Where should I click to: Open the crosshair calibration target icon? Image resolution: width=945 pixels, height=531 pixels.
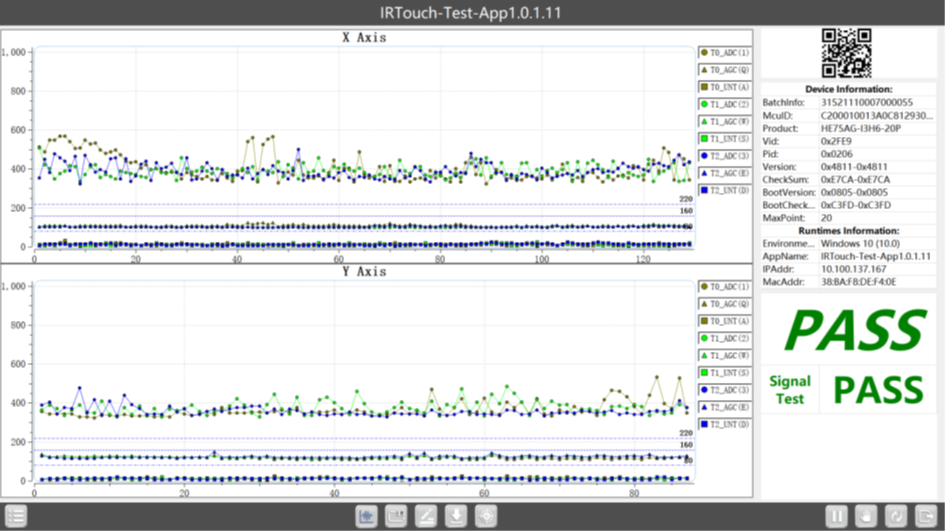coord(487,516)
